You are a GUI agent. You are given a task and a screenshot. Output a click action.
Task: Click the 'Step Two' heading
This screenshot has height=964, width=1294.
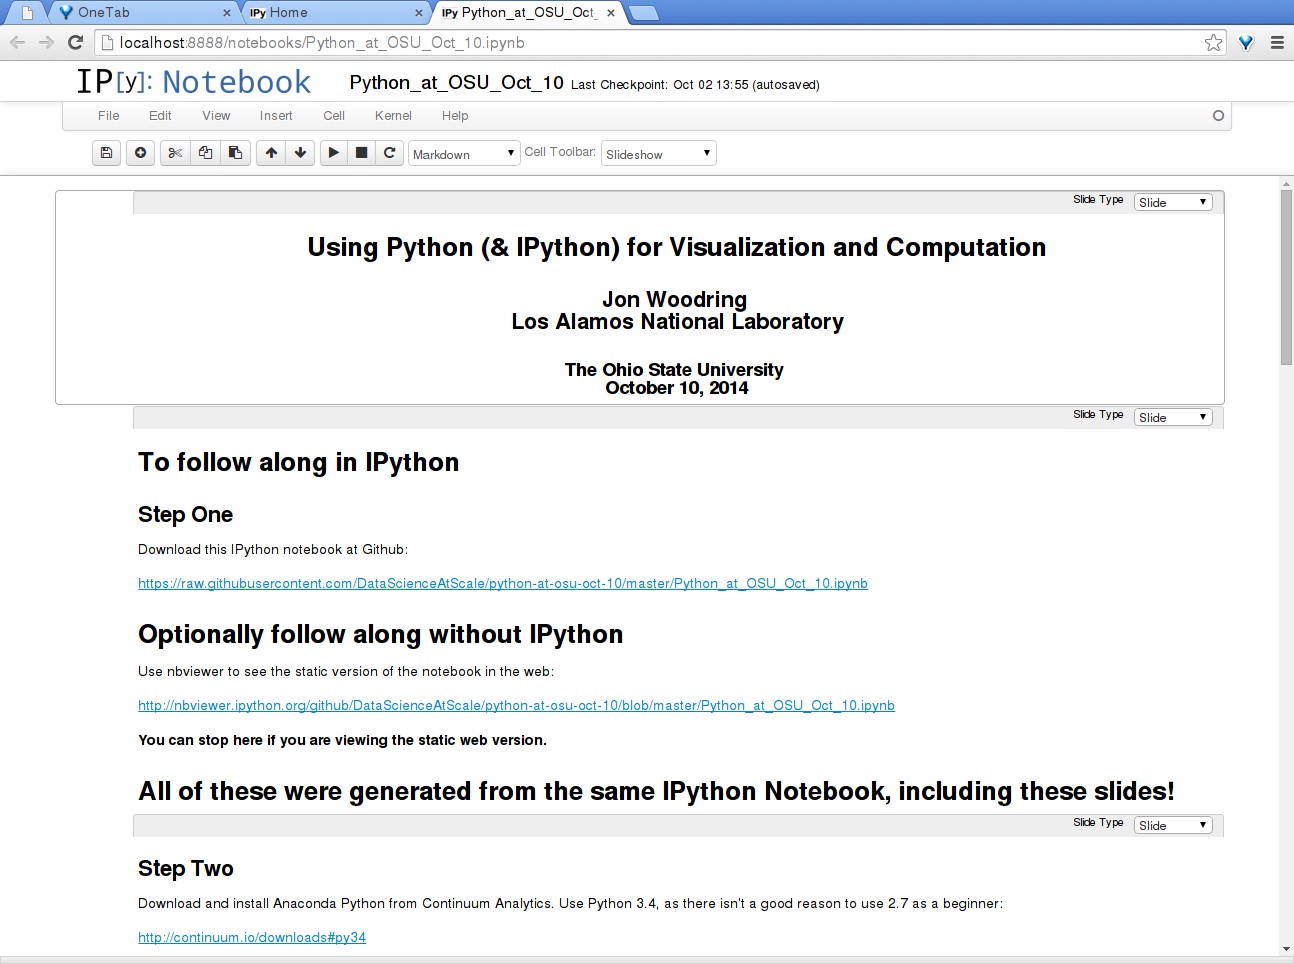(x=186, y=868)
